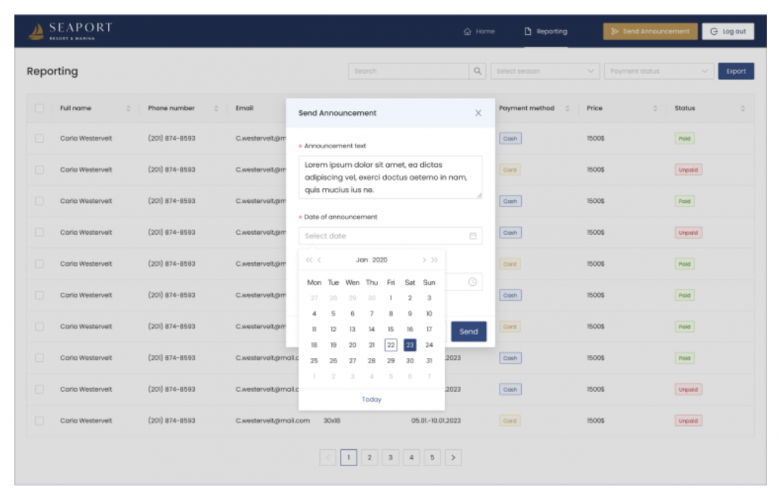The width and height of the screenshot is (780, 500).
Task: Click the Unpaid tag in last row
Action: [x=688, y=421]
